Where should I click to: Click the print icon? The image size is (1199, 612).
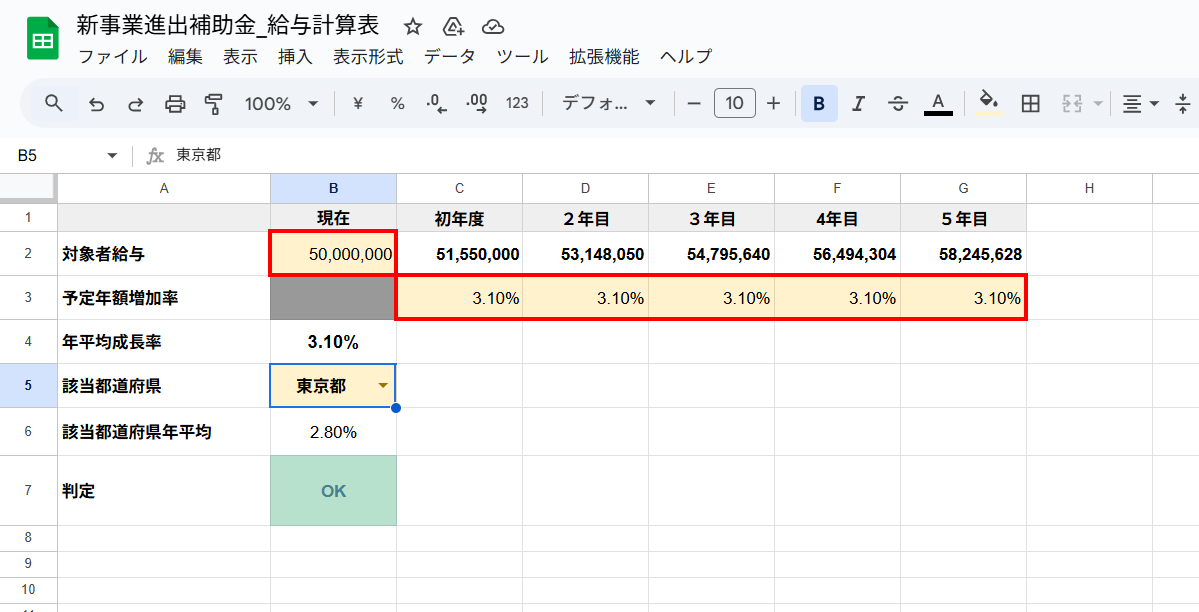175,103
